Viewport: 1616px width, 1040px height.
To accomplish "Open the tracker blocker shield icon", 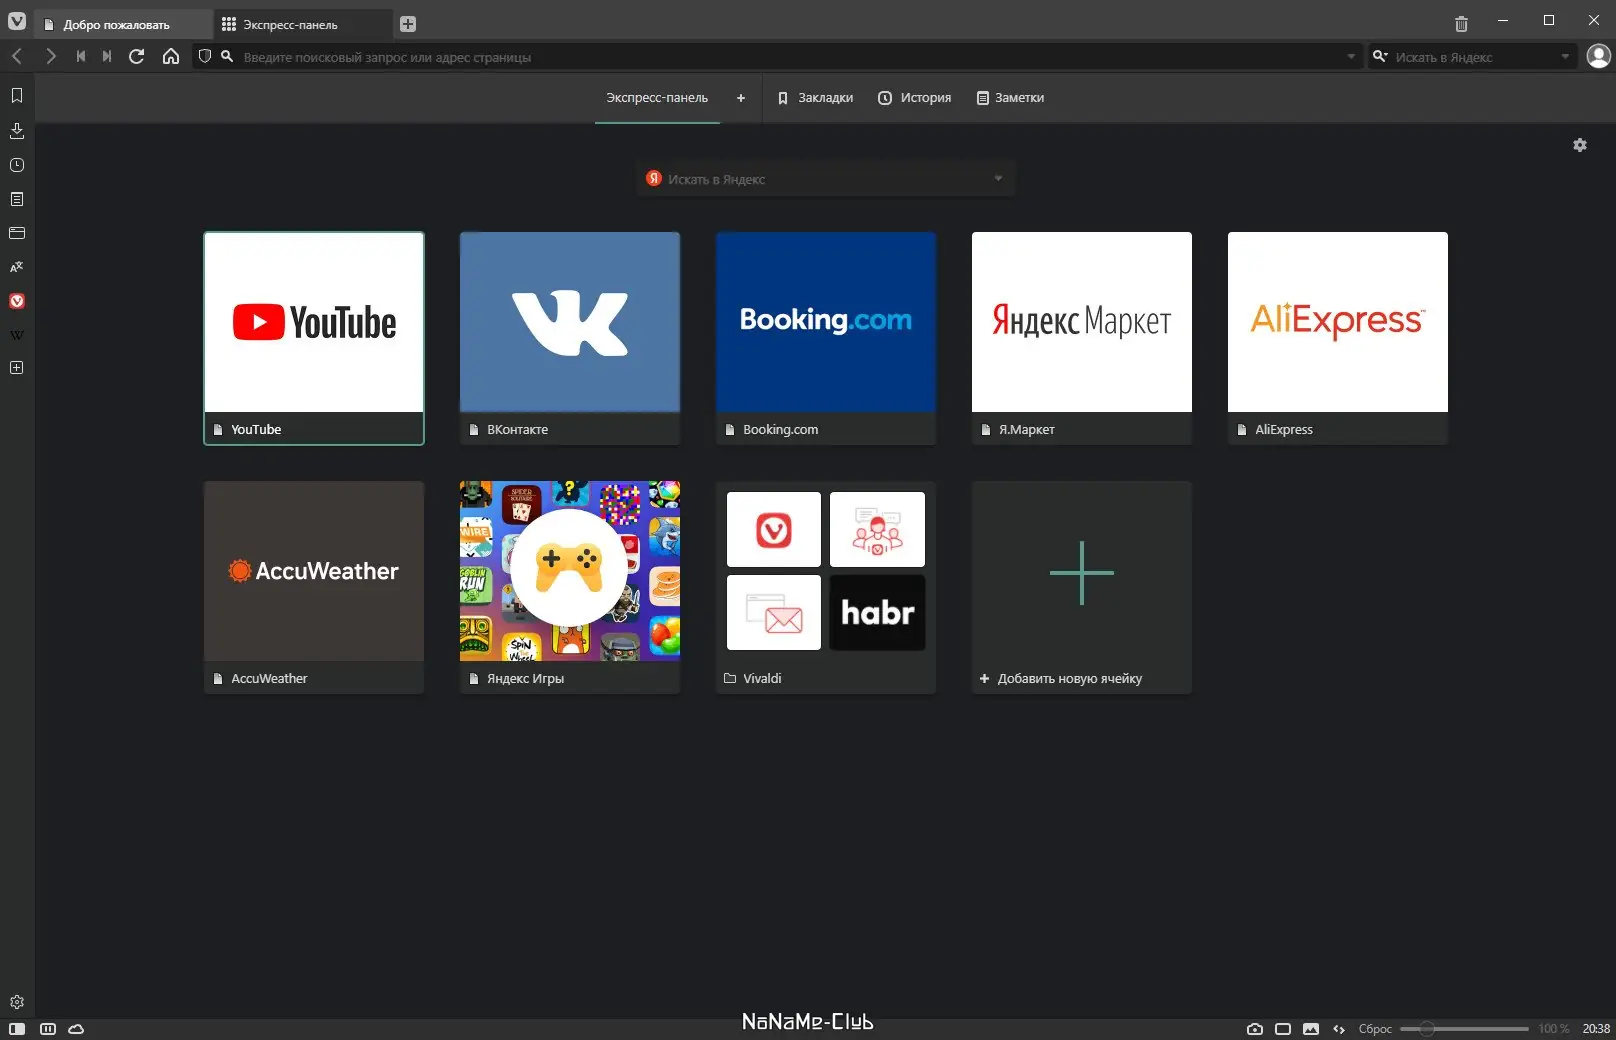I will [x=205, y=56].
